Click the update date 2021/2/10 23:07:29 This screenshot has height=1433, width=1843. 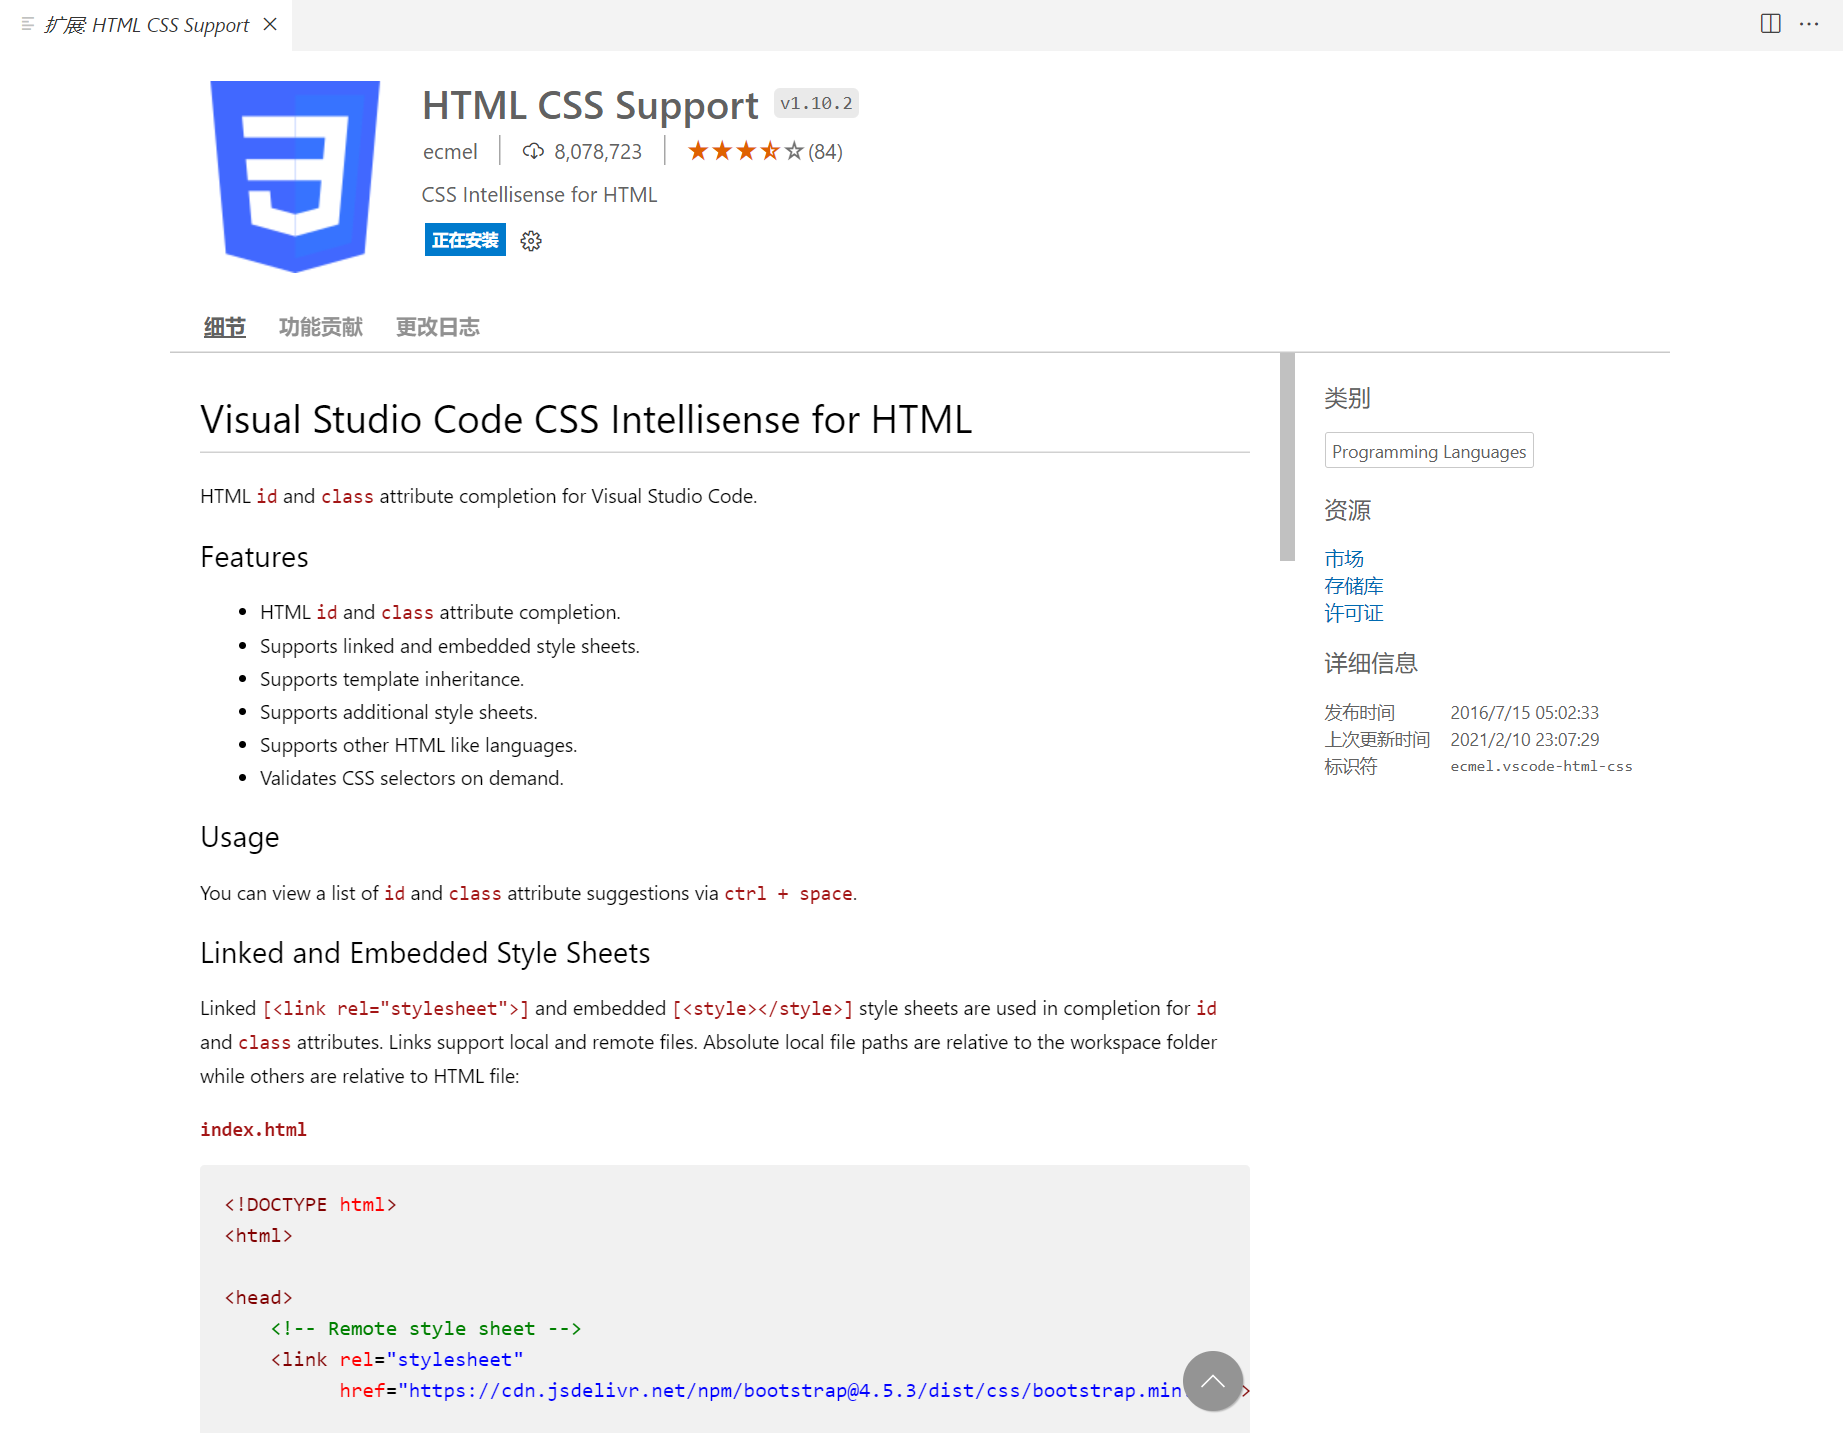(1525, 740)
